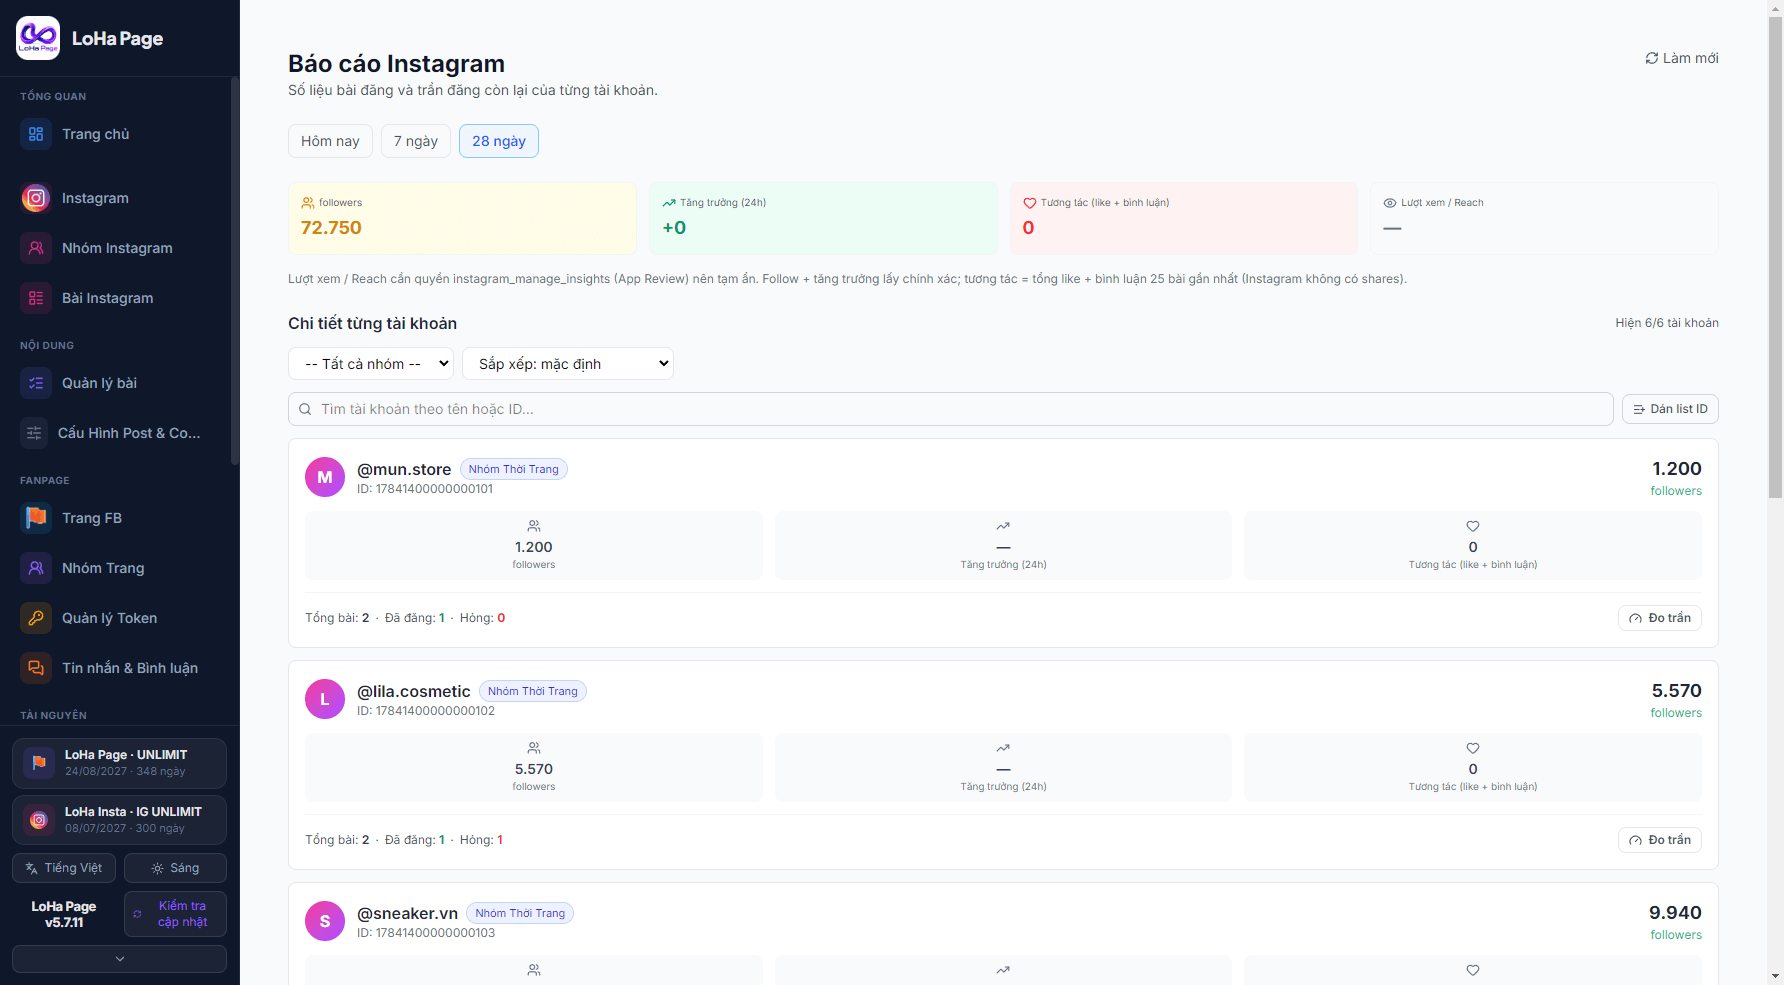Click the LoHa Page logo icon

pyautogui.click(x=38, y=38)
